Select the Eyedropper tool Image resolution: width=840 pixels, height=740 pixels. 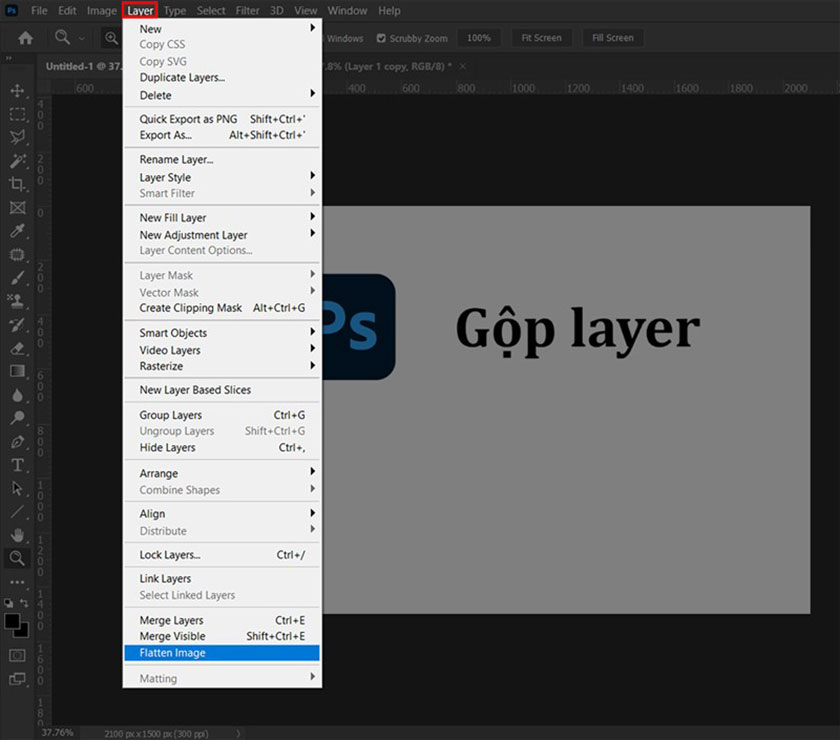point(17,231)
